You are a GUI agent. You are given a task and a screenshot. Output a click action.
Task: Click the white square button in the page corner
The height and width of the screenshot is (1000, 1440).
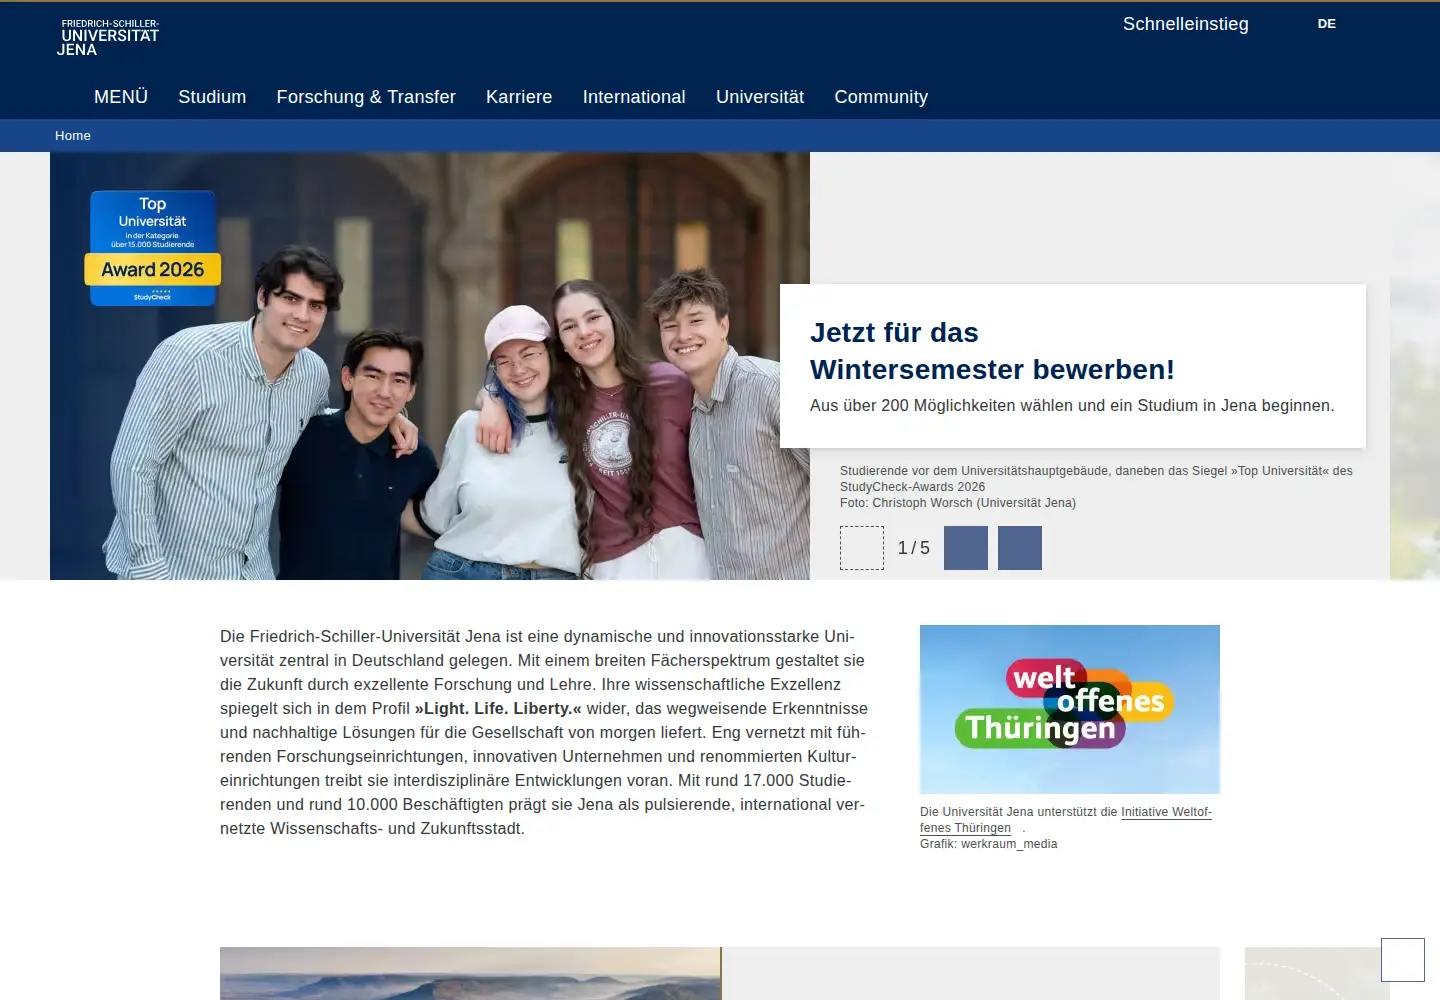click(x=1403, y=960)
